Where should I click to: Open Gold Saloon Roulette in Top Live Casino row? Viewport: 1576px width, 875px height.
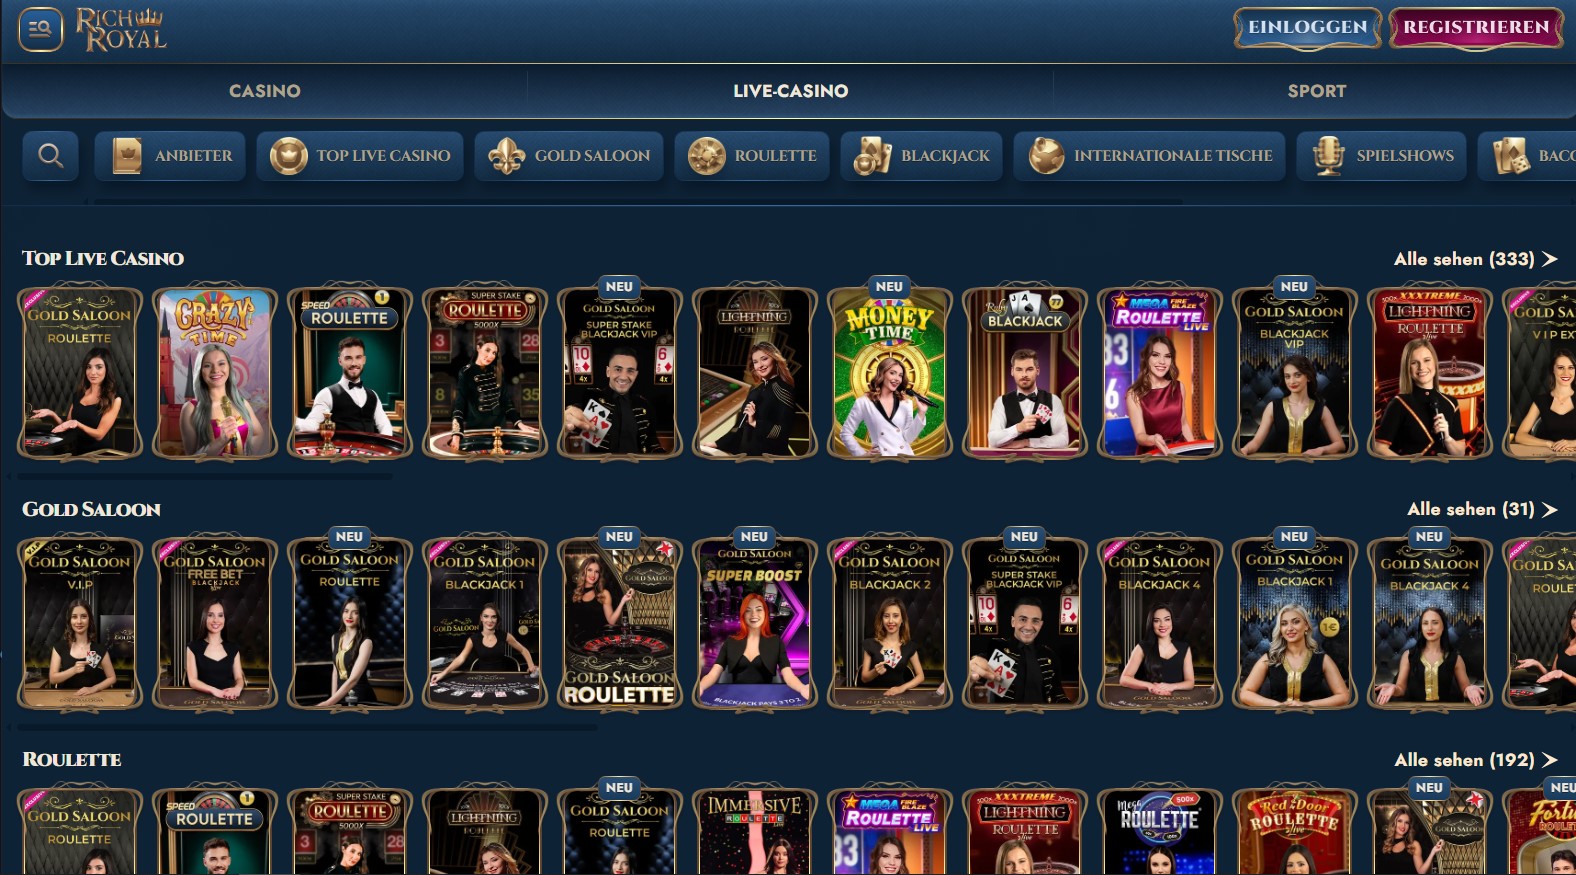[80, 372]
